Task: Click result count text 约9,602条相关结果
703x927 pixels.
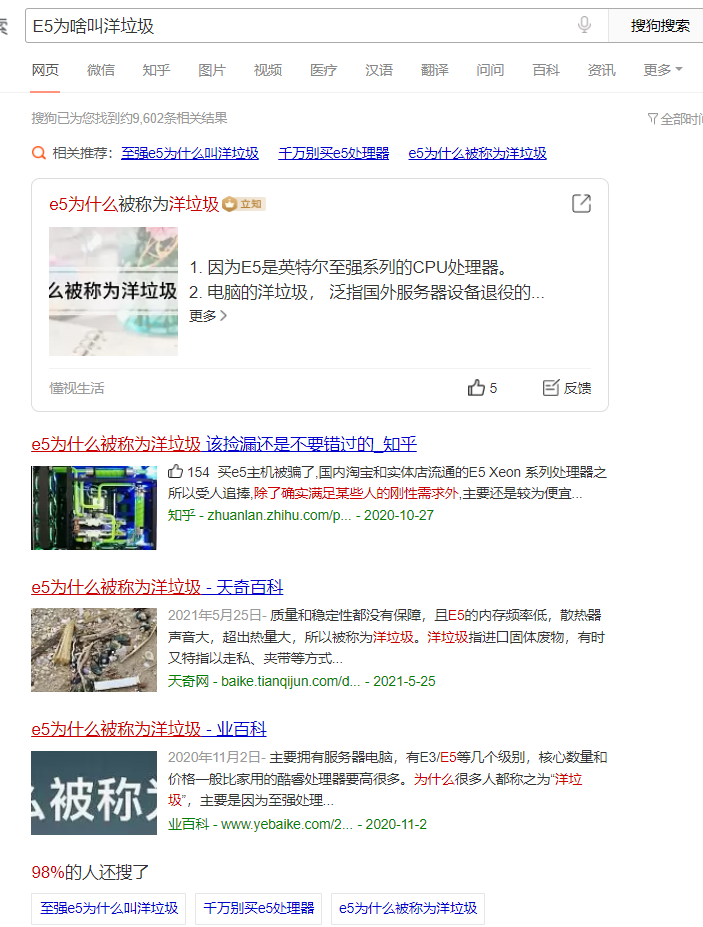Action: click(173, 118)
